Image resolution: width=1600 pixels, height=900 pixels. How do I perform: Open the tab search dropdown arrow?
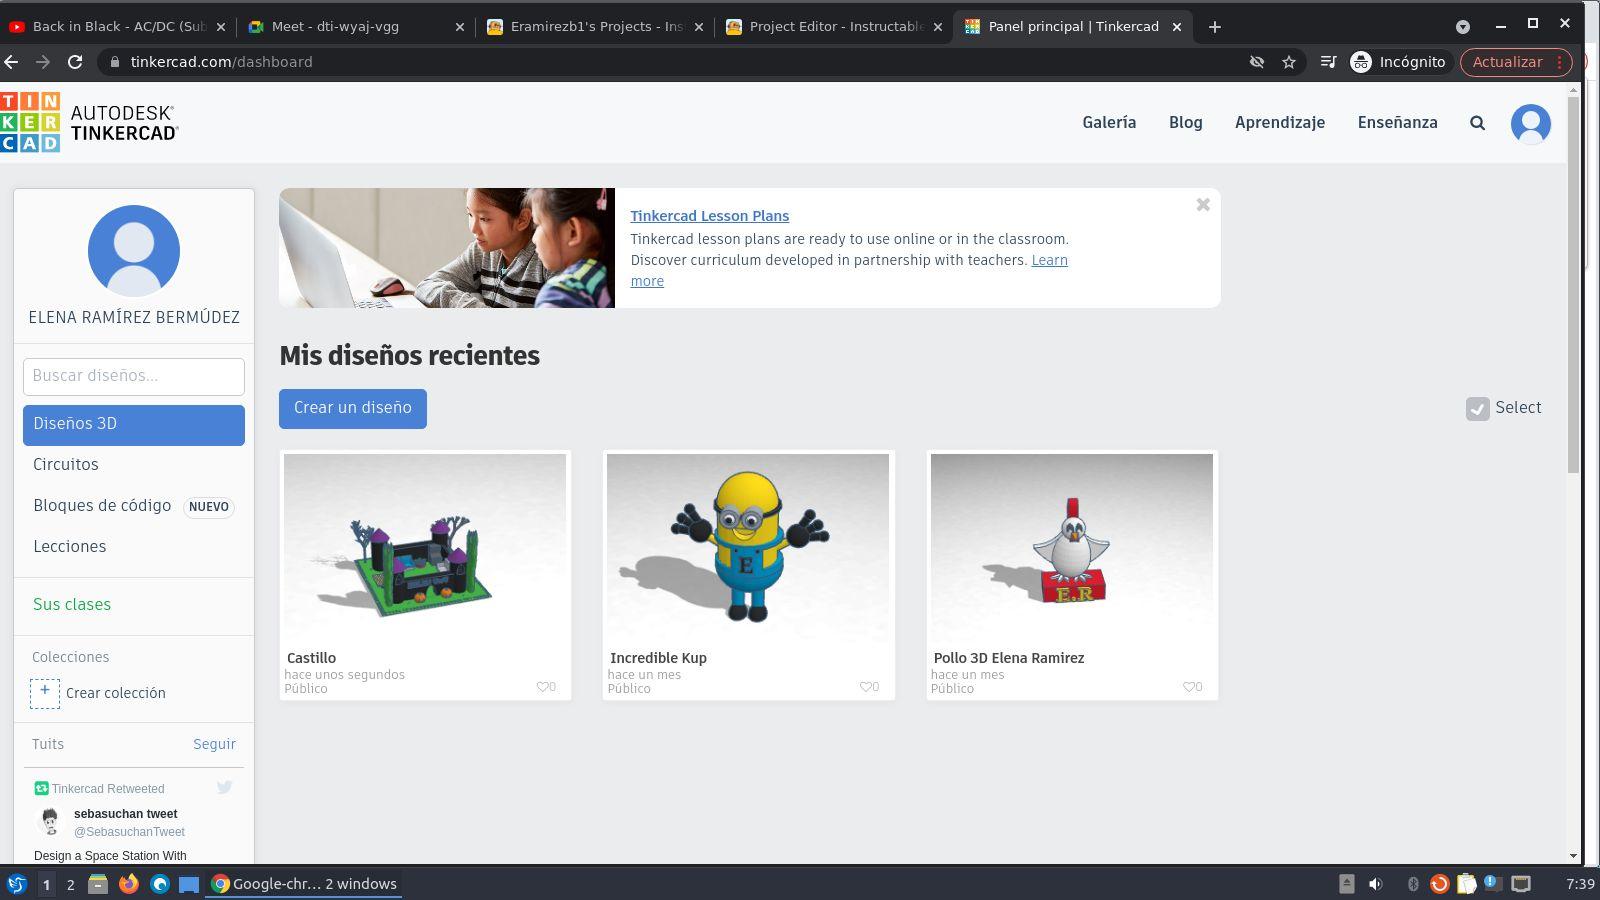(x=1462, y=27)
